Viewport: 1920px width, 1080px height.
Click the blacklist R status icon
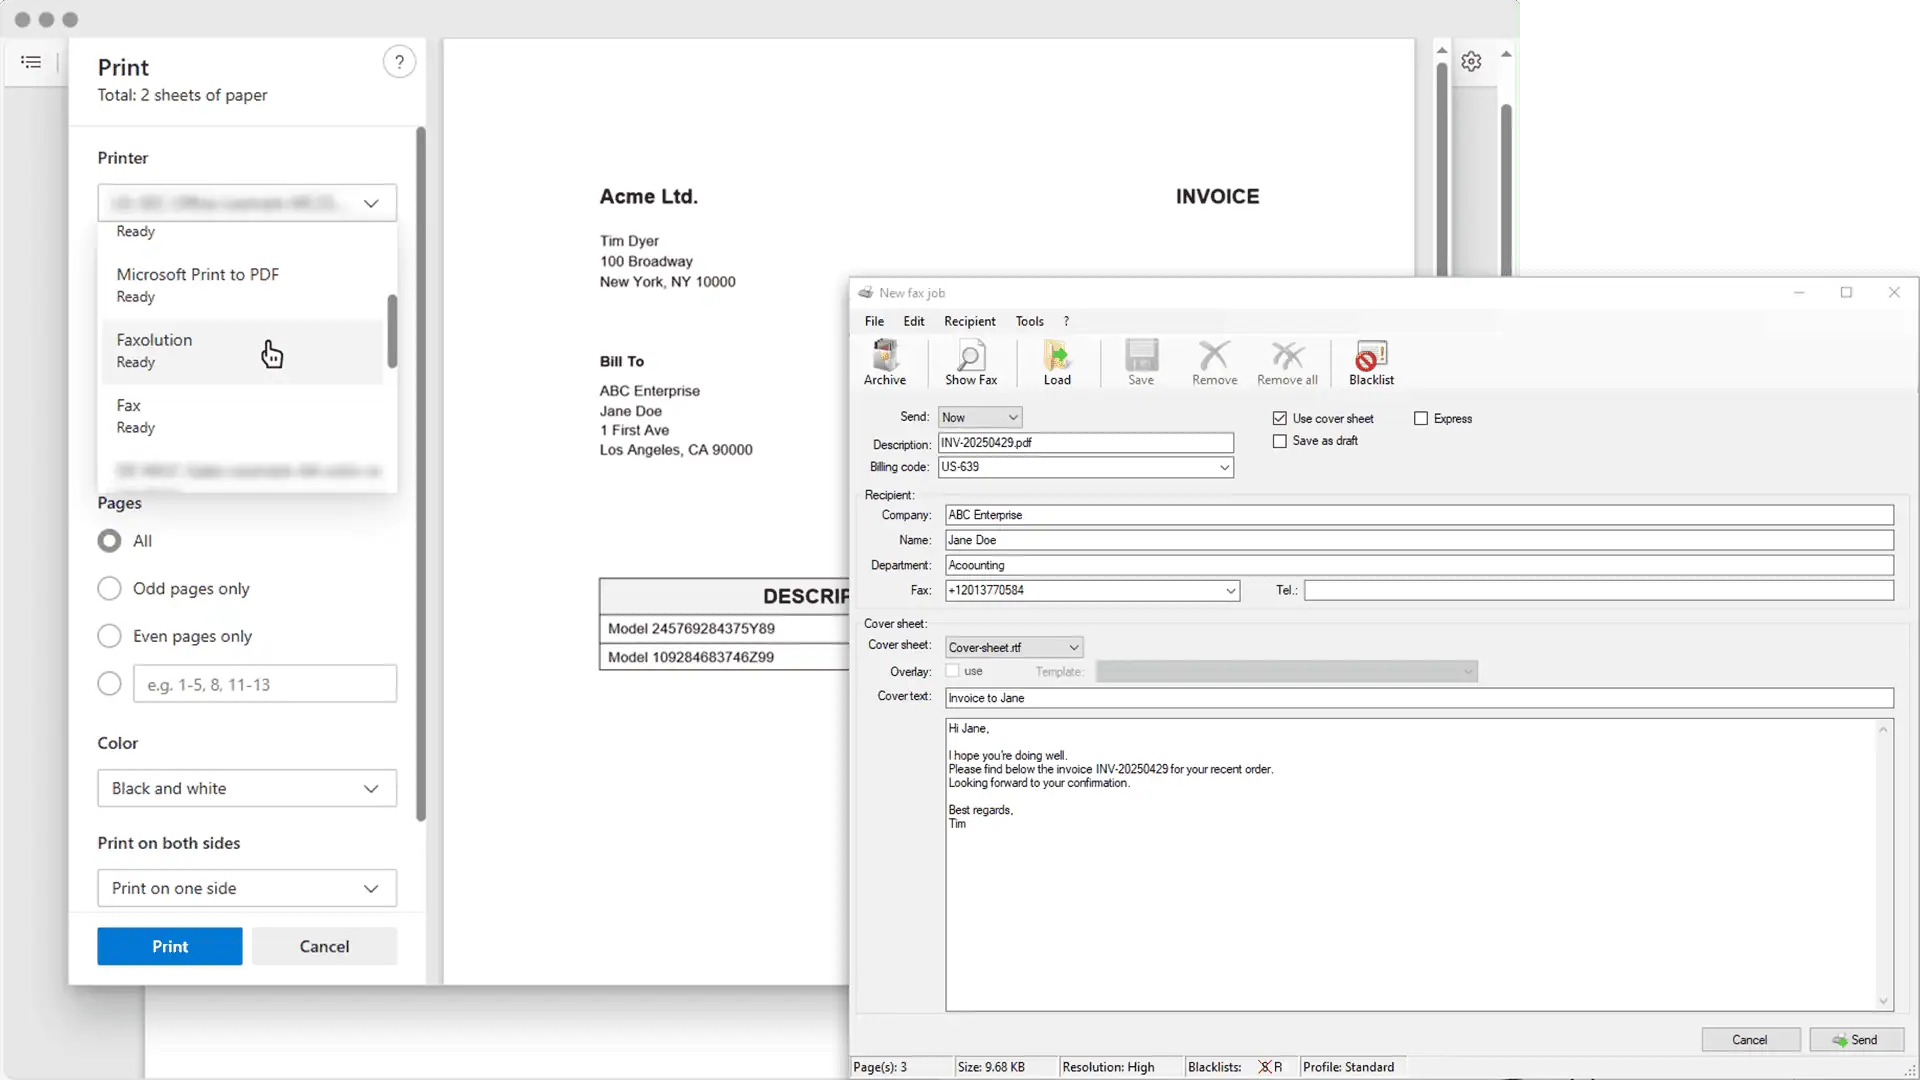pos(1270,1067)
